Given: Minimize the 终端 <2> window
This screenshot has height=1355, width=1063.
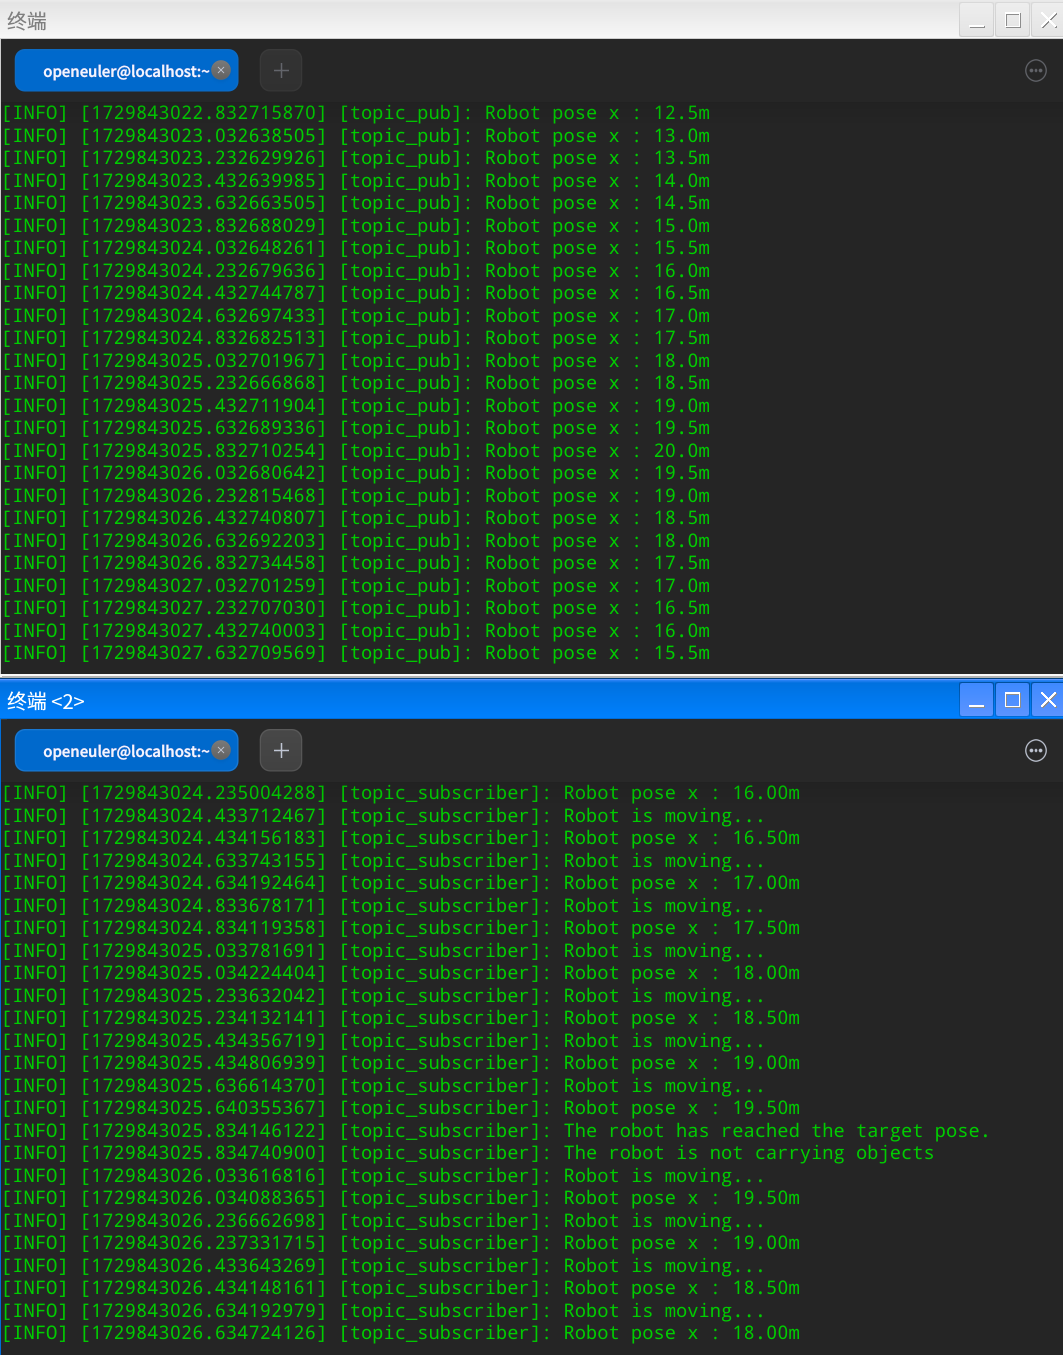Looking at the screenshot, I should coord(977,700).
